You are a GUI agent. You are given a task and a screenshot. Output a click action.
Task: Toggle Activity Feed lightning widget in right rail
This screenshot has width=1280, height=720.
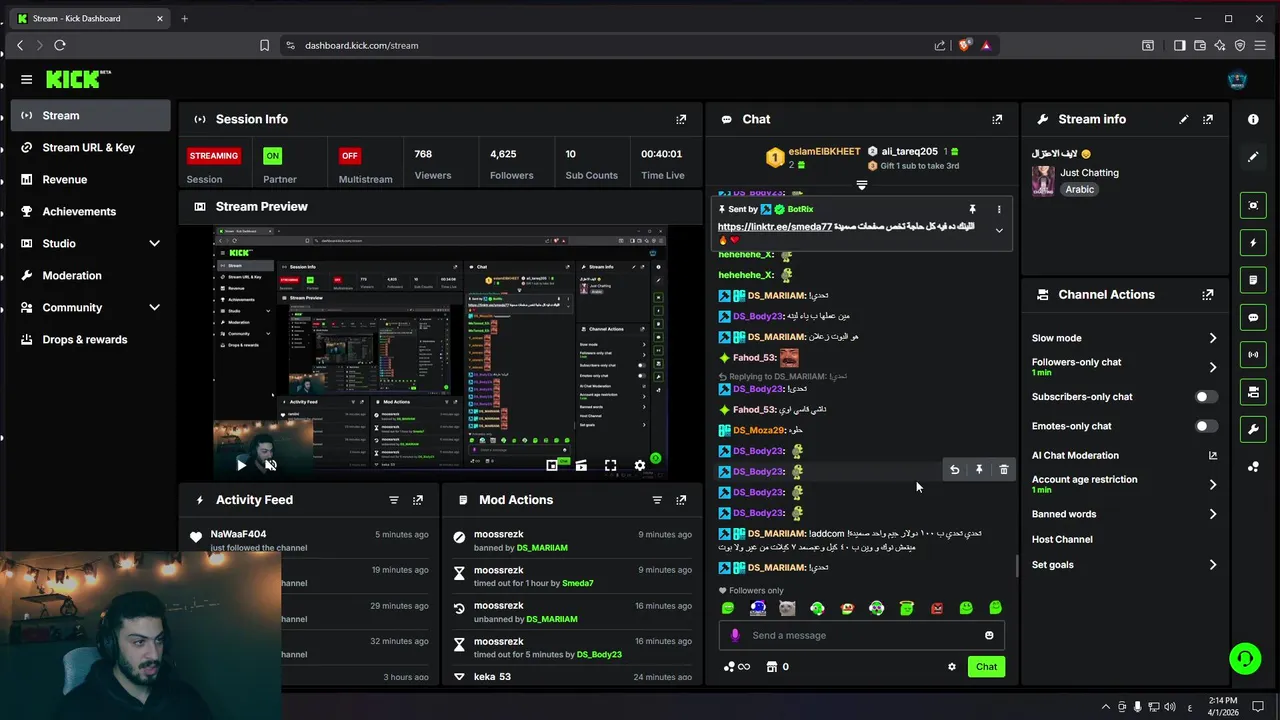tap(1253, 243)
